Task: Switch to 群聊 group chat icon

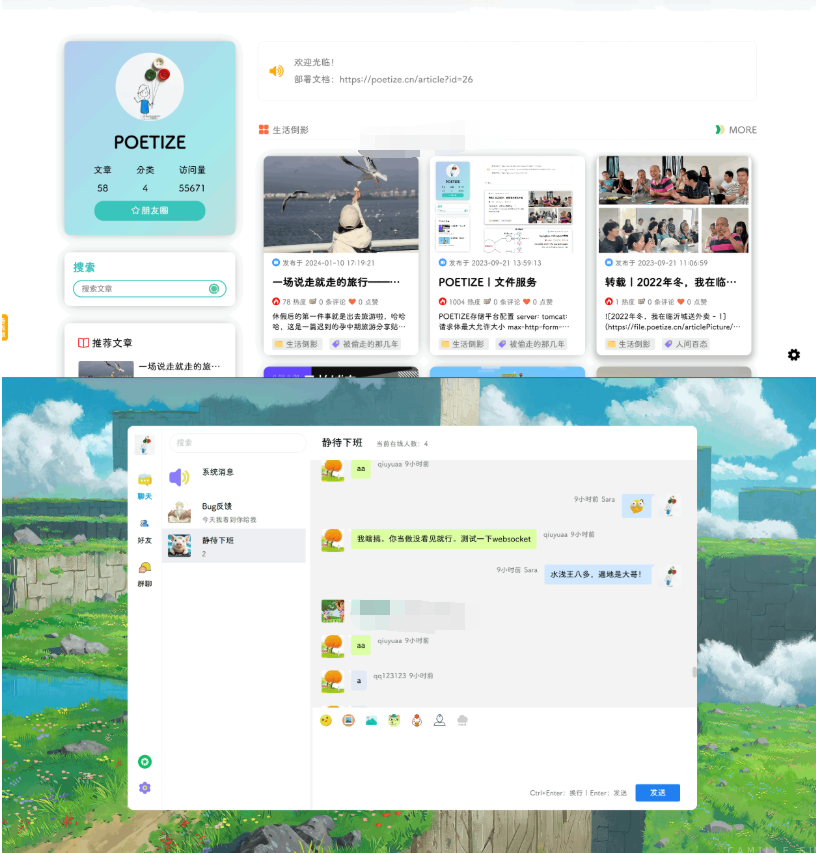Action: coord(145,572)
